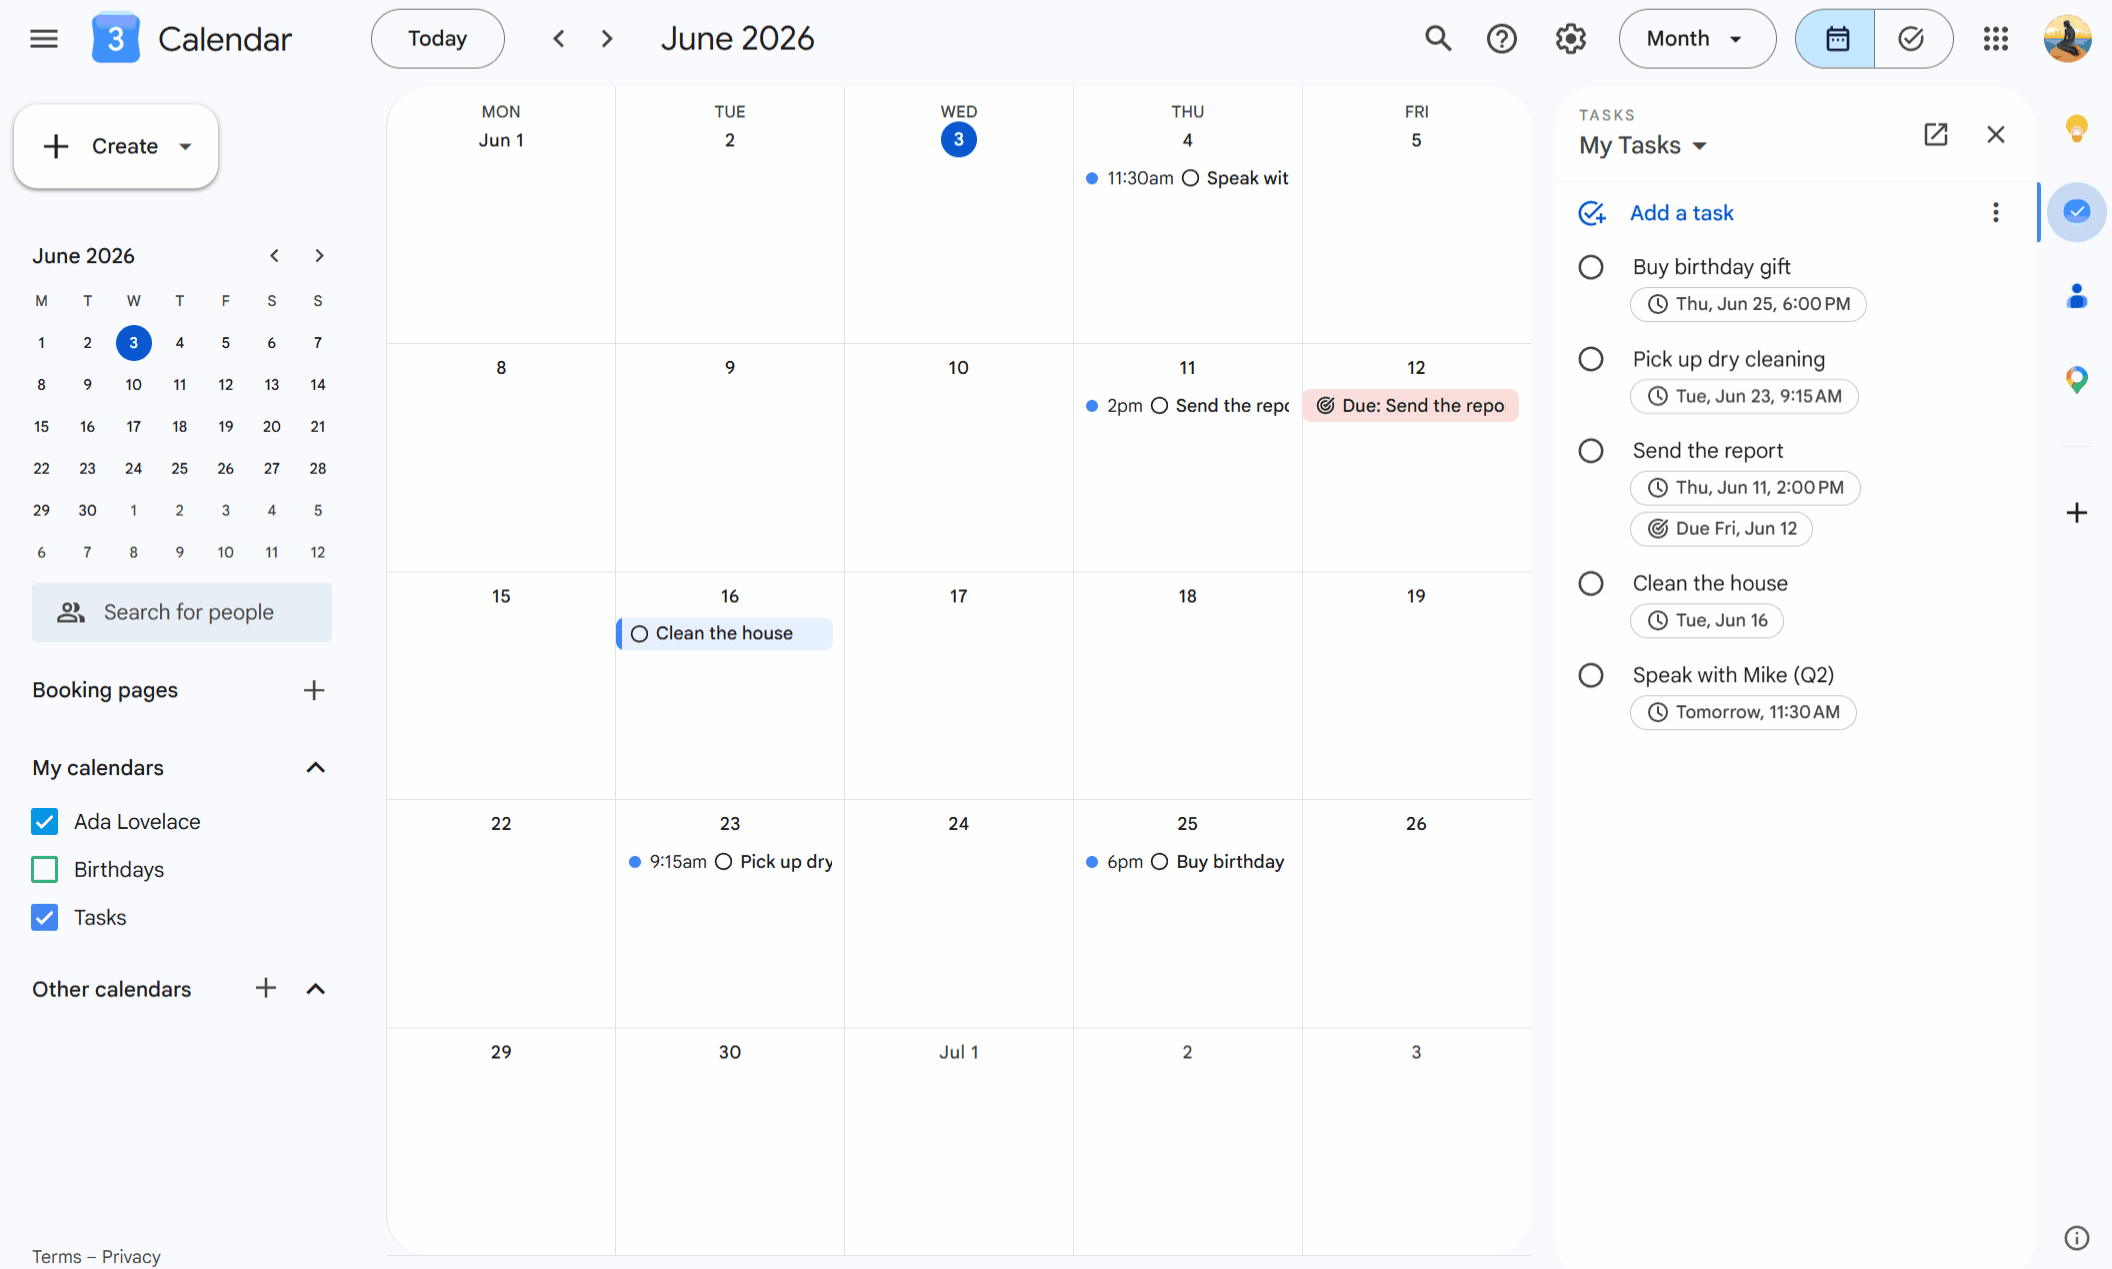The height and width of the screenshot is (1269, 2112).
Task: Open Due: Send the report event chip
Action: (x=1411, y=405)
